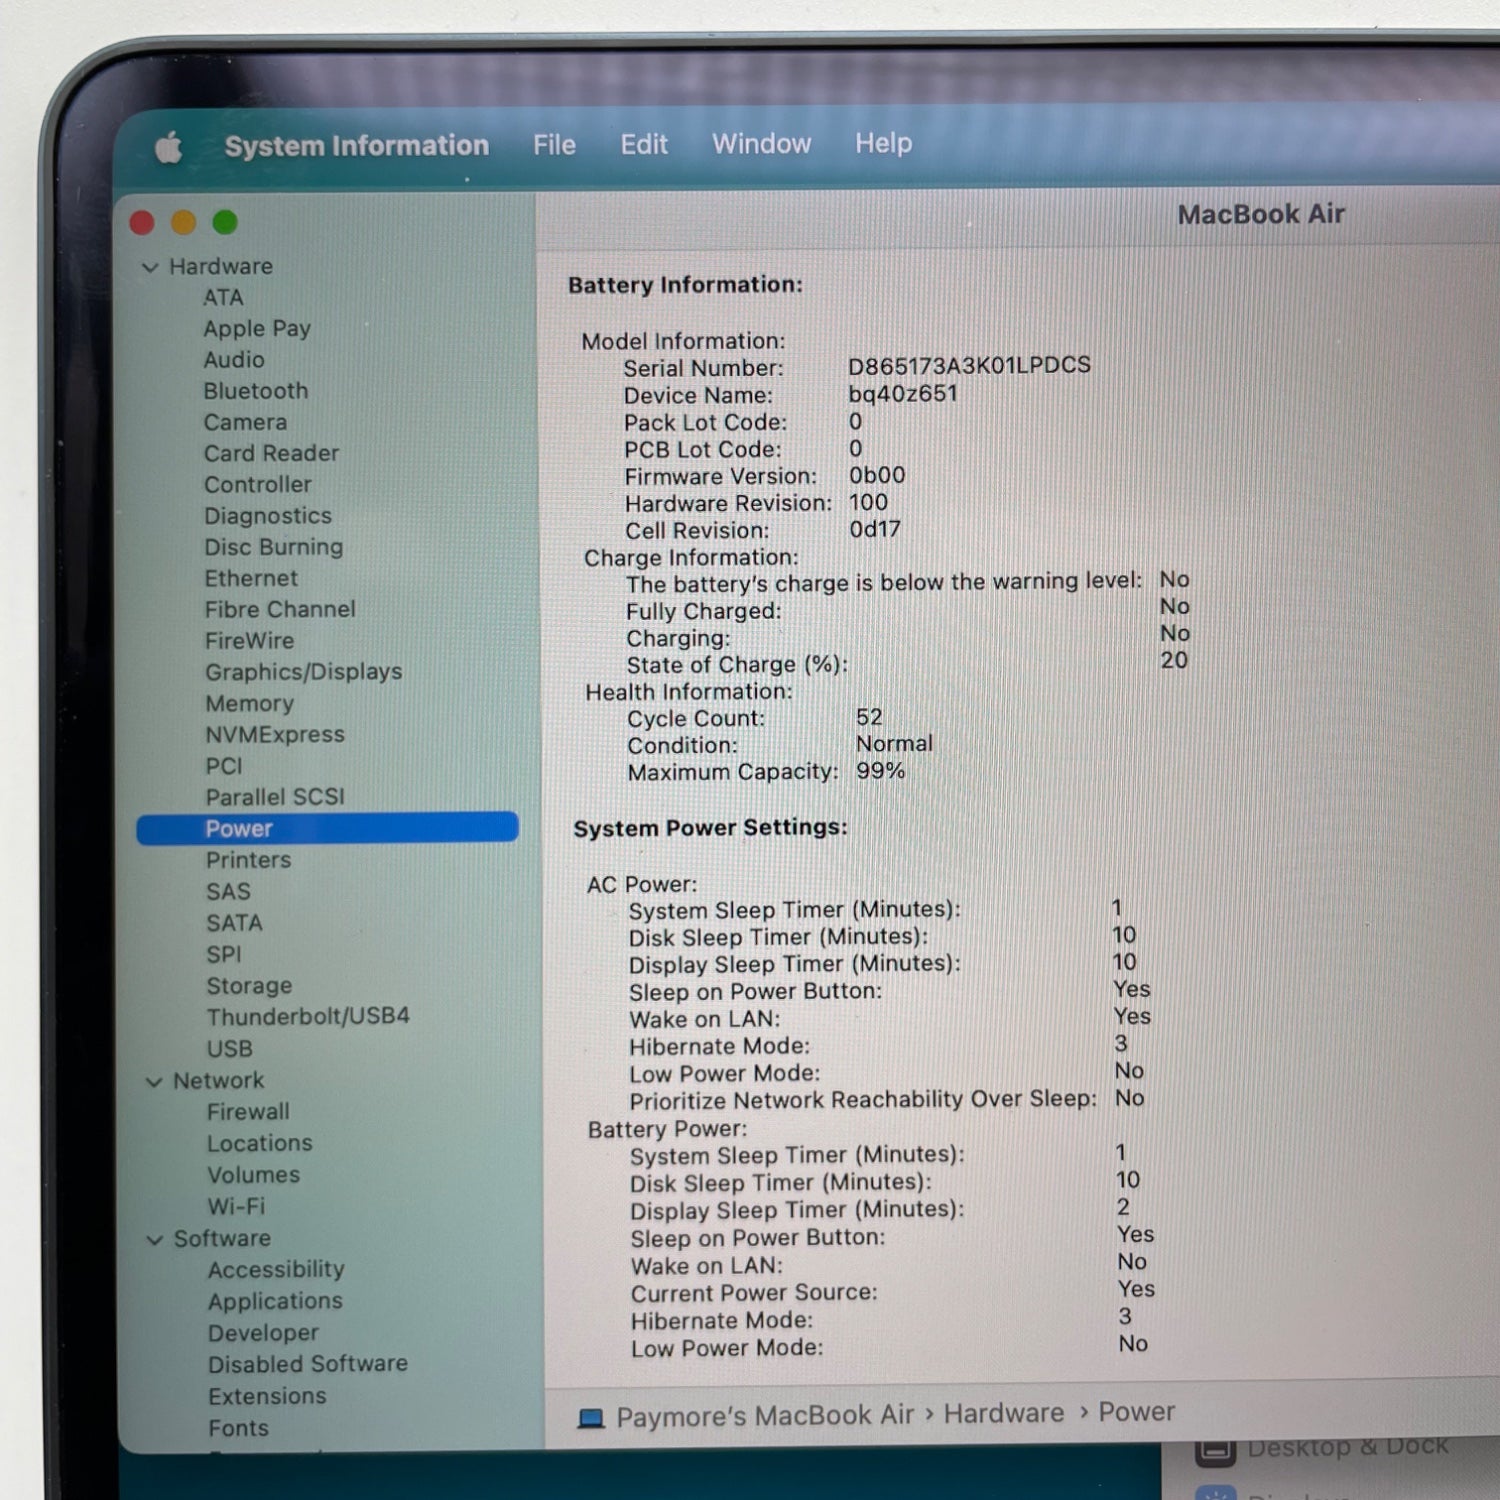The width and height of the screenshot is (1500, 1500).
Task: Select Fibre Channel in the sidebar
Action: click(x=280, y=609)
